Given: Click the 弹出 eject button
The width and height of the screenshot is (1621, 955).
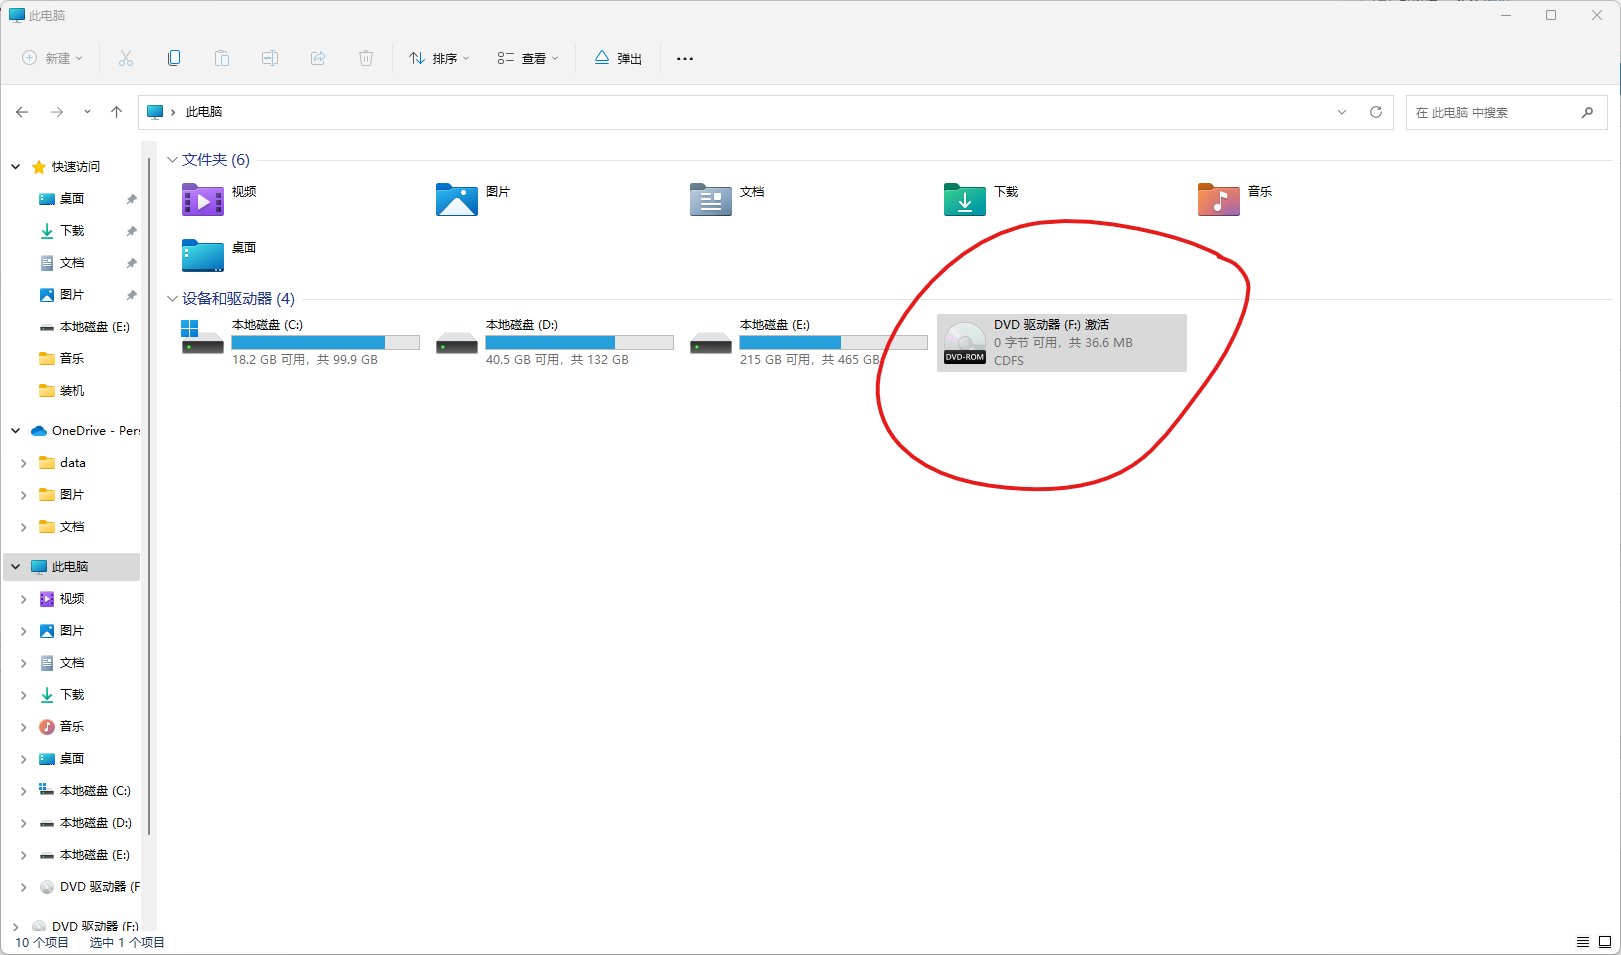Looking at the screenshot, I should click(618, 58).
